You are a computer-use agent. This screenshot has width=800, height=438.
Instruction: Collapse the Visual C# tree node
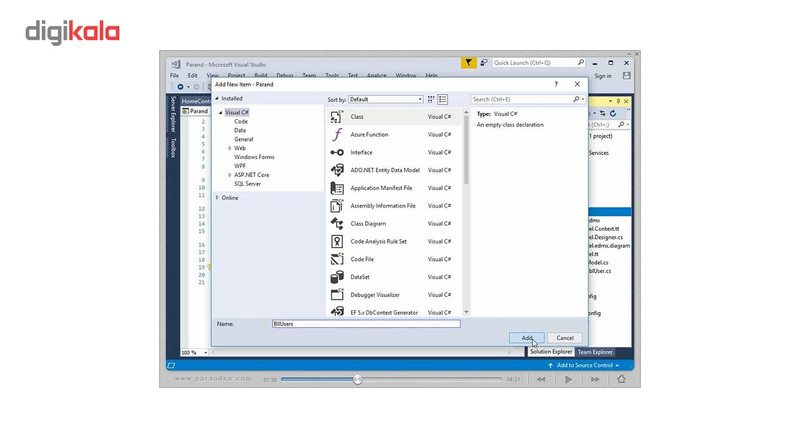[x=221, y=112]
